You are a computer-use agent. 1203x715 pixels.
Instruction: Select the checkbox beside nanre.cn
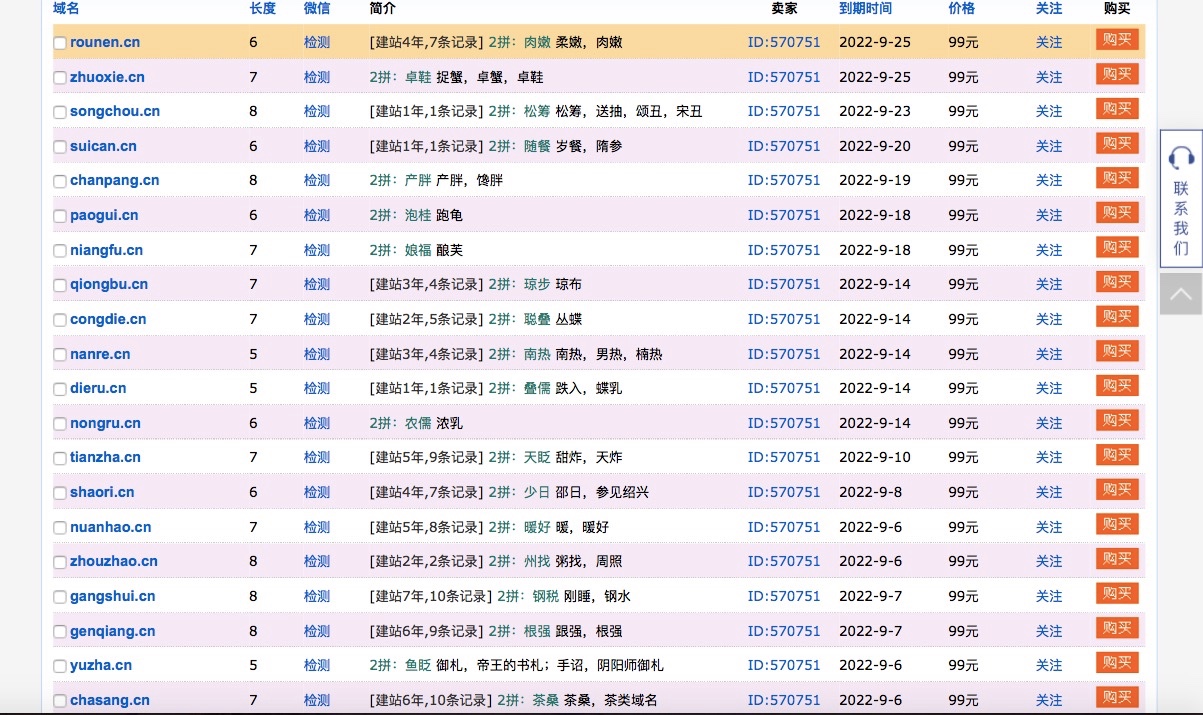(x=60, y=355)
